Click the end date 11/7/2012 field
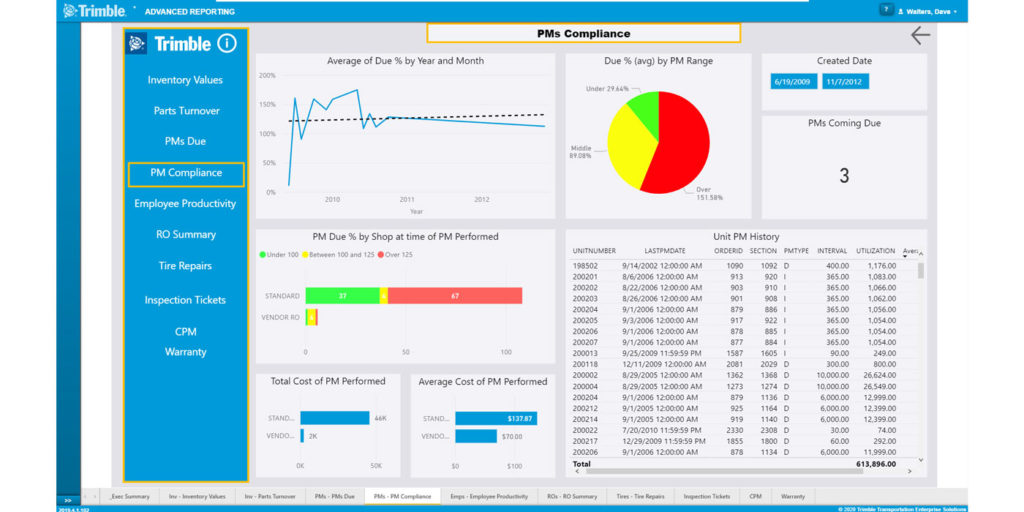 (845, 82)
